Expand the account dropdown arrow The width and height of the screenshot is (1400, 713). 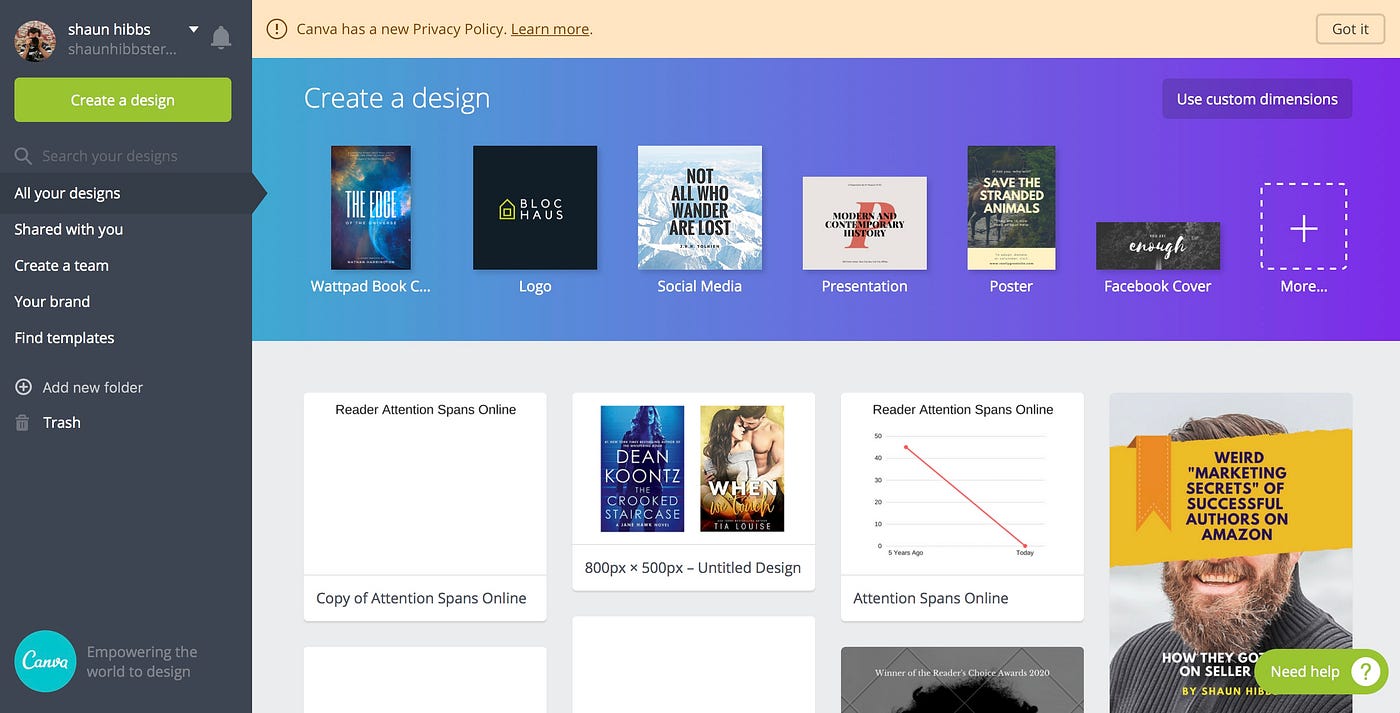[x=194, y=29]
